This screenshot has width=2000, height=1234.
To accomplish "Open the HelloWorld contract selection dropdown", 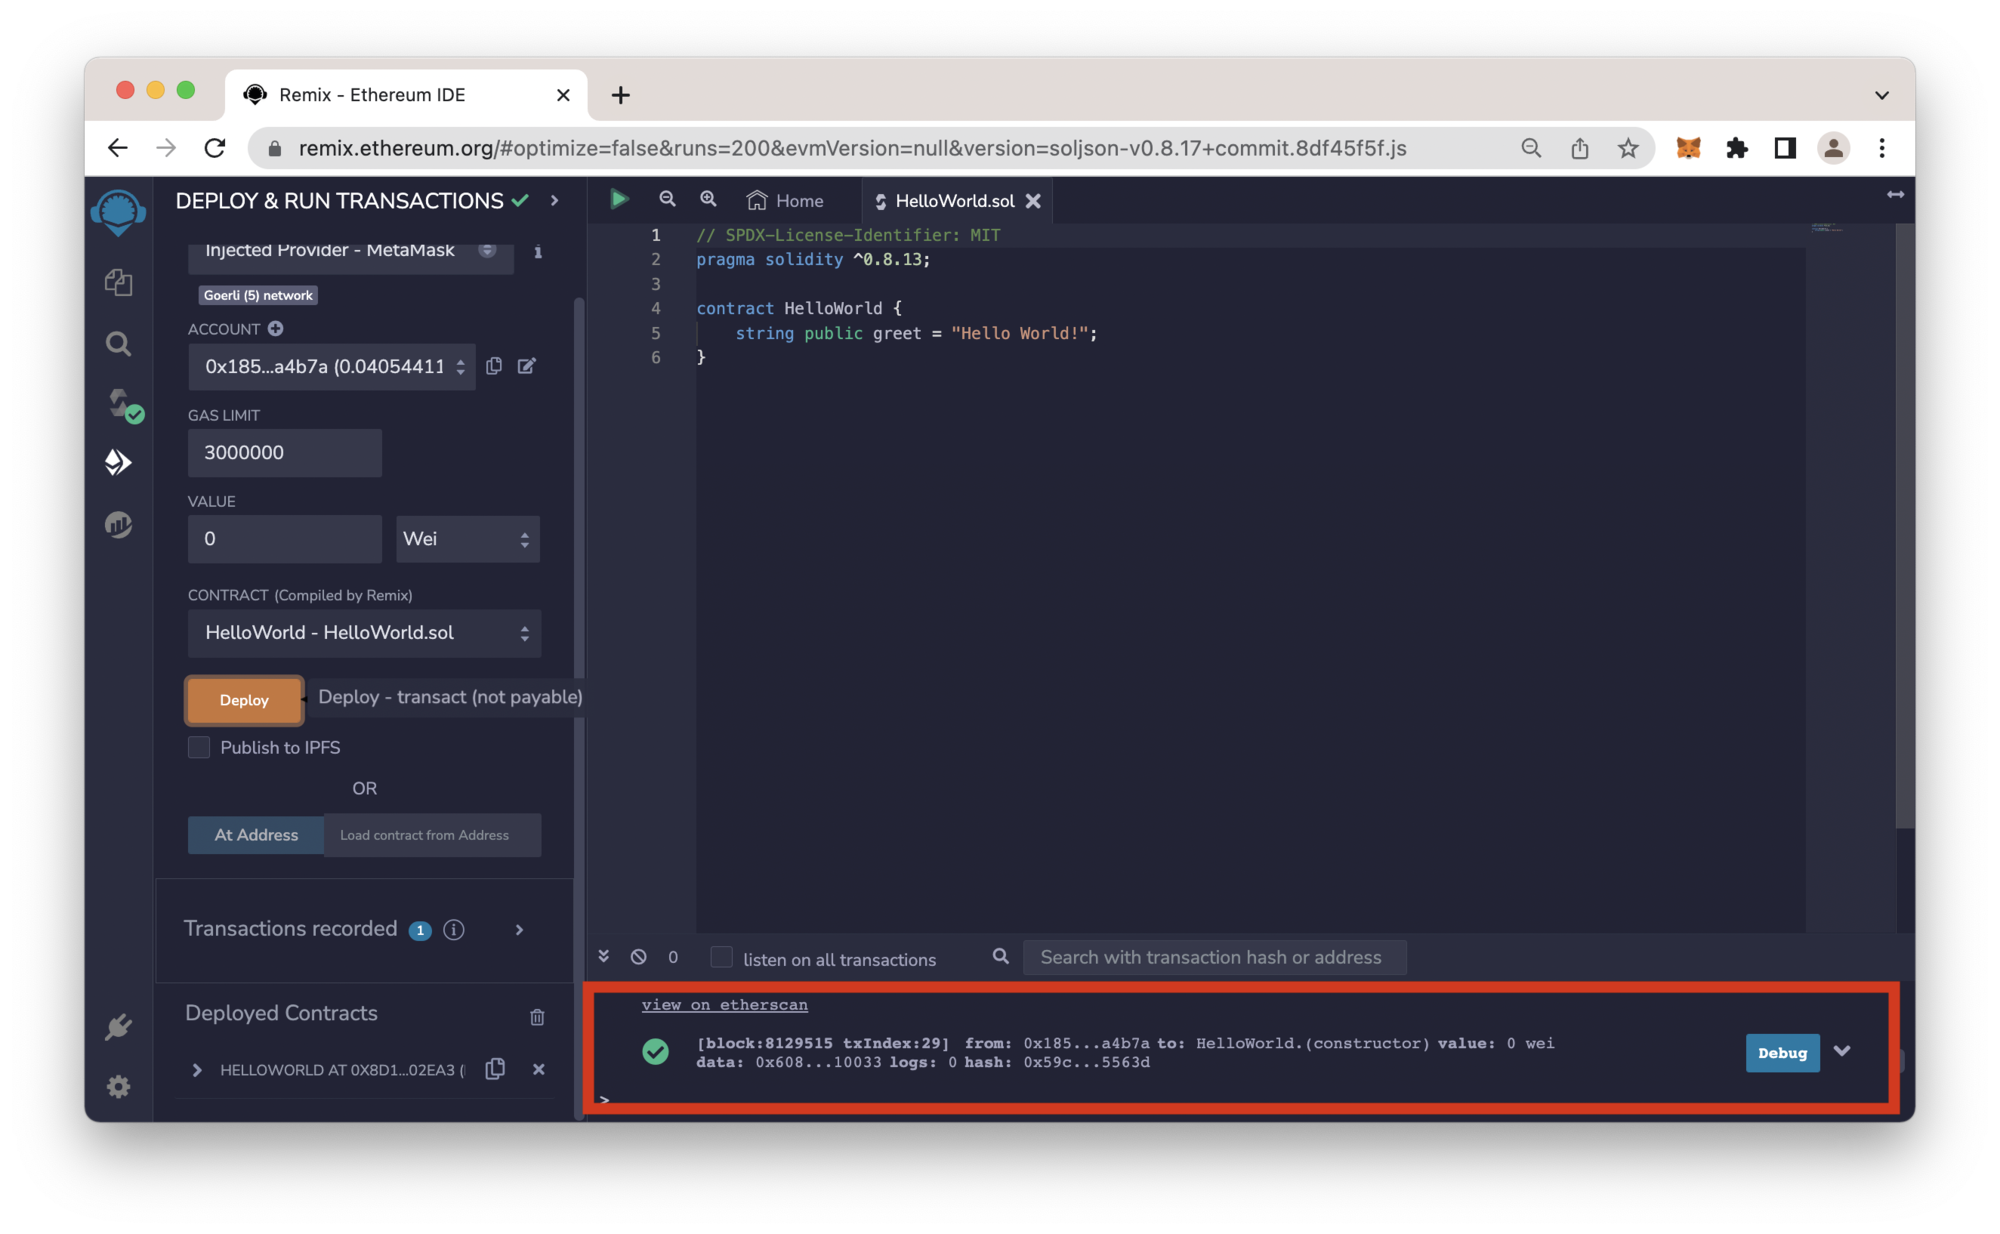I will point(364,633).
